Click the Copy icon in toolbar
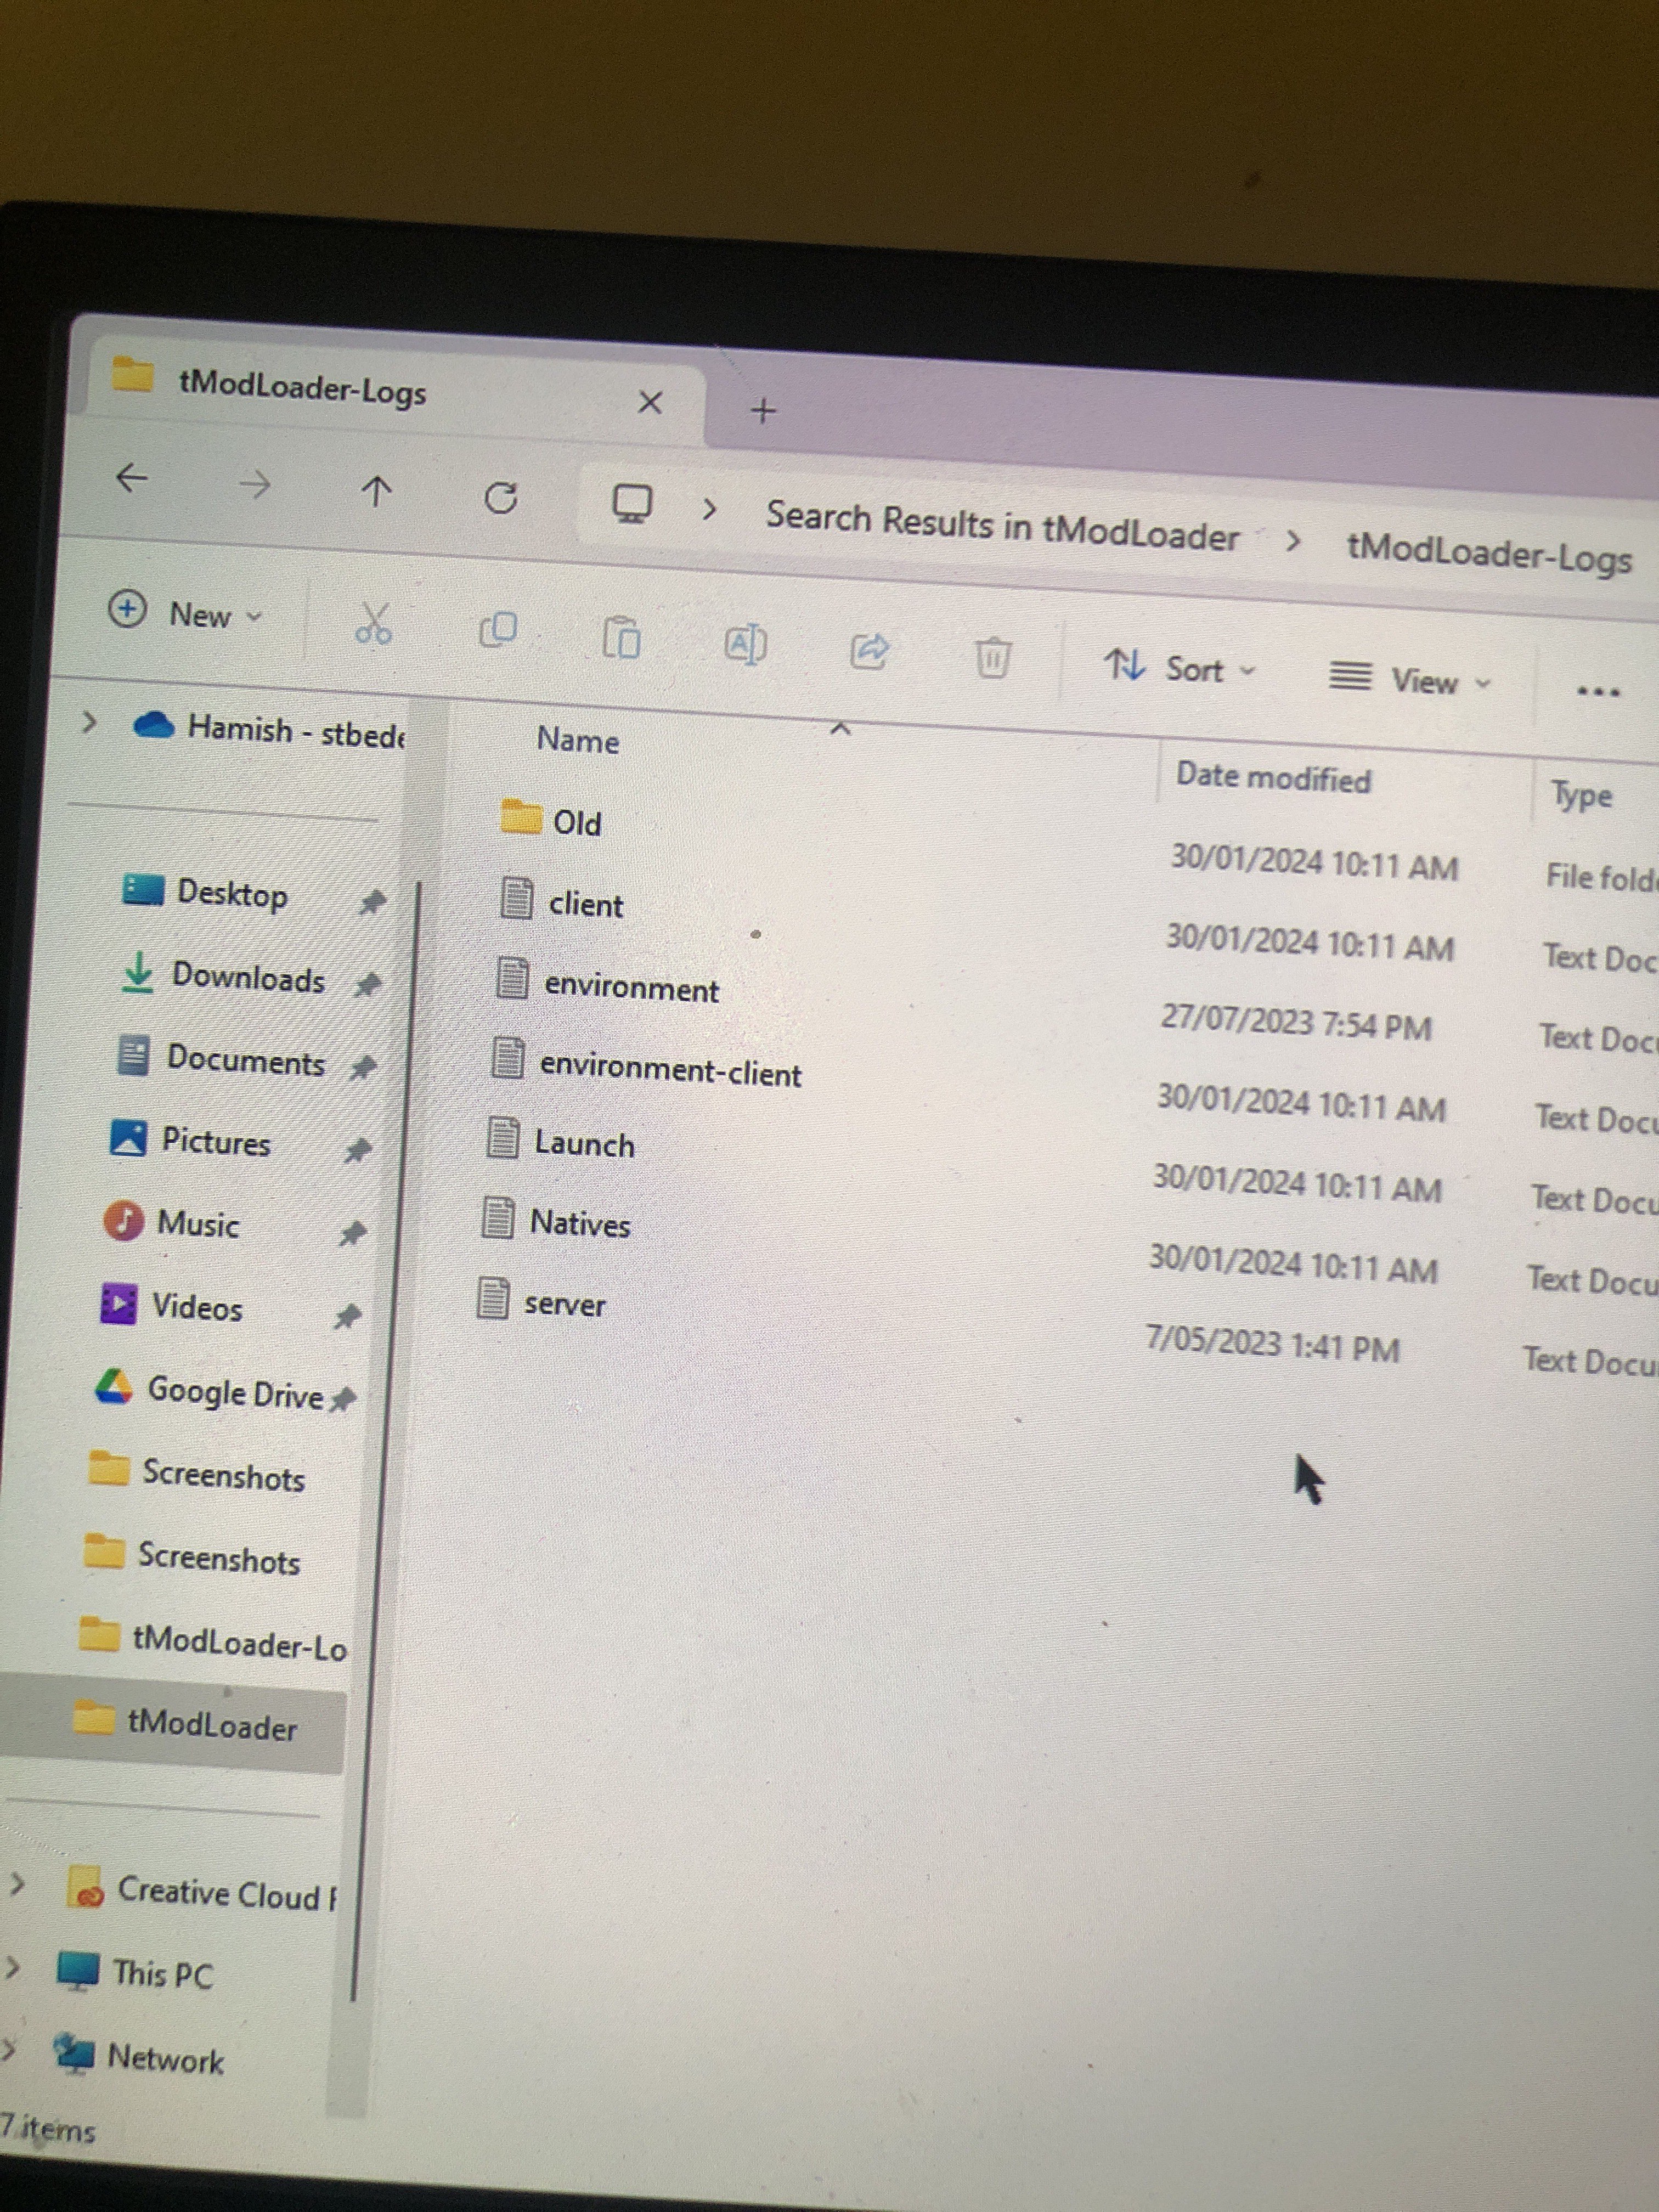1659x2212 pixels. (498, 630)
